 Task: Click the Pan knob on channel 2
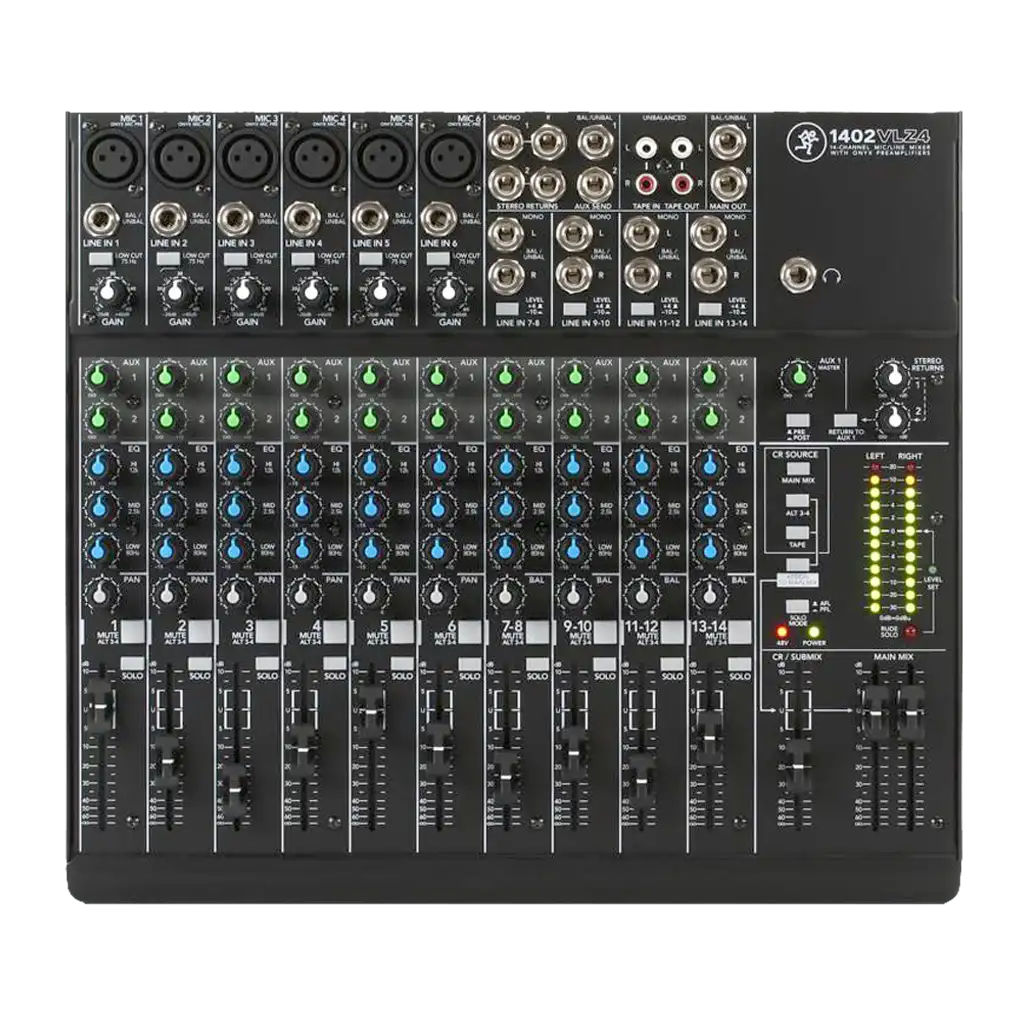[x=166, y=594]
